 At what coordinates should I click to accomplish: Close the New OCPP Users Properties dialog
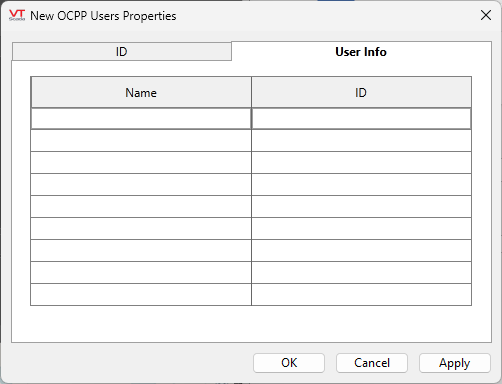(x=486, y=15)
